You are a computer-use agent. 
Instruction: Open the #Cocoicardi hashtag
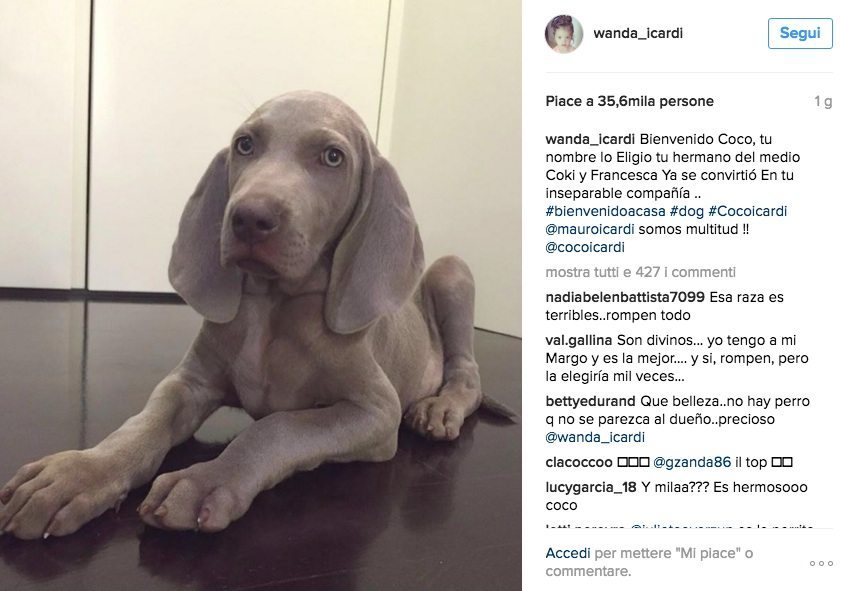[x=748, y=211]
